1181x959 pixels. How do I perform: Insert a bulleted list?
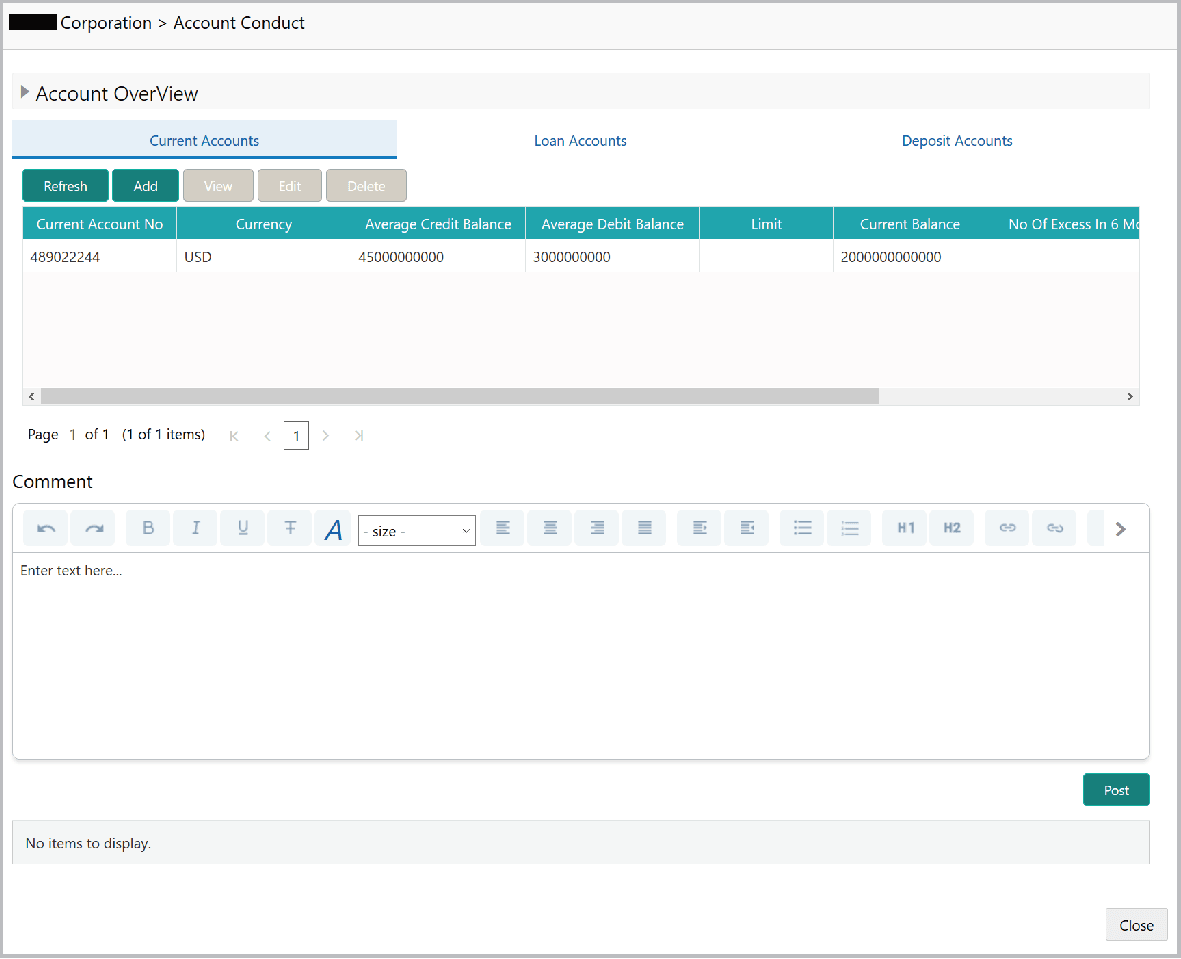point(803,528)
